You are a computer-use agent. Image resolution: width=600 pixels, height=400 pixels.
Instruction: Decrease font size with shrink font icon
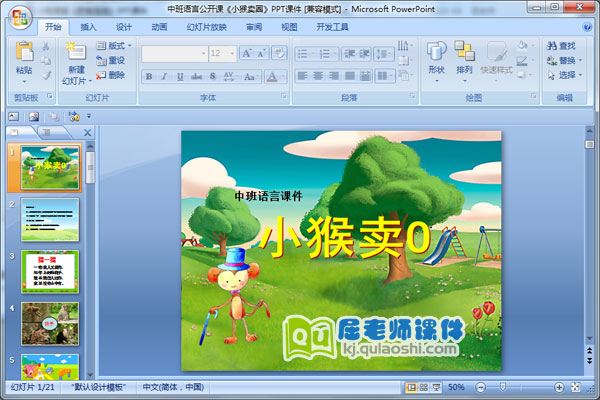[x=261, y=53]
